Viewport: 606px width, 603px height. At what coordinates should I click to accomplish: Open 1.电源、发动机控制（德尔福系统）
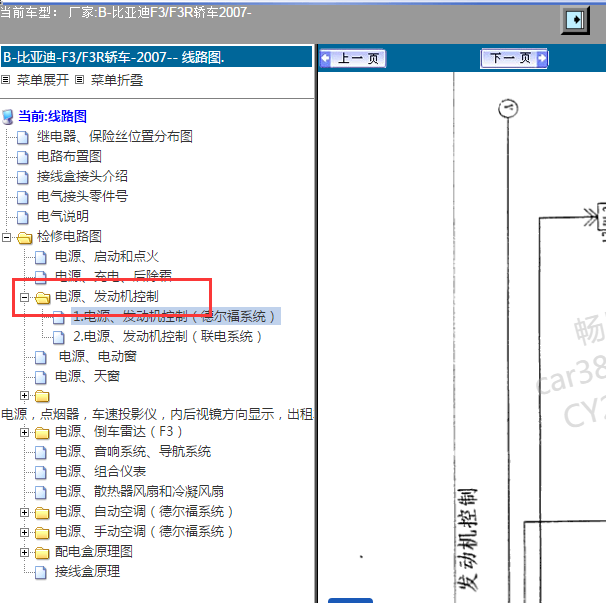pos(176,316)
